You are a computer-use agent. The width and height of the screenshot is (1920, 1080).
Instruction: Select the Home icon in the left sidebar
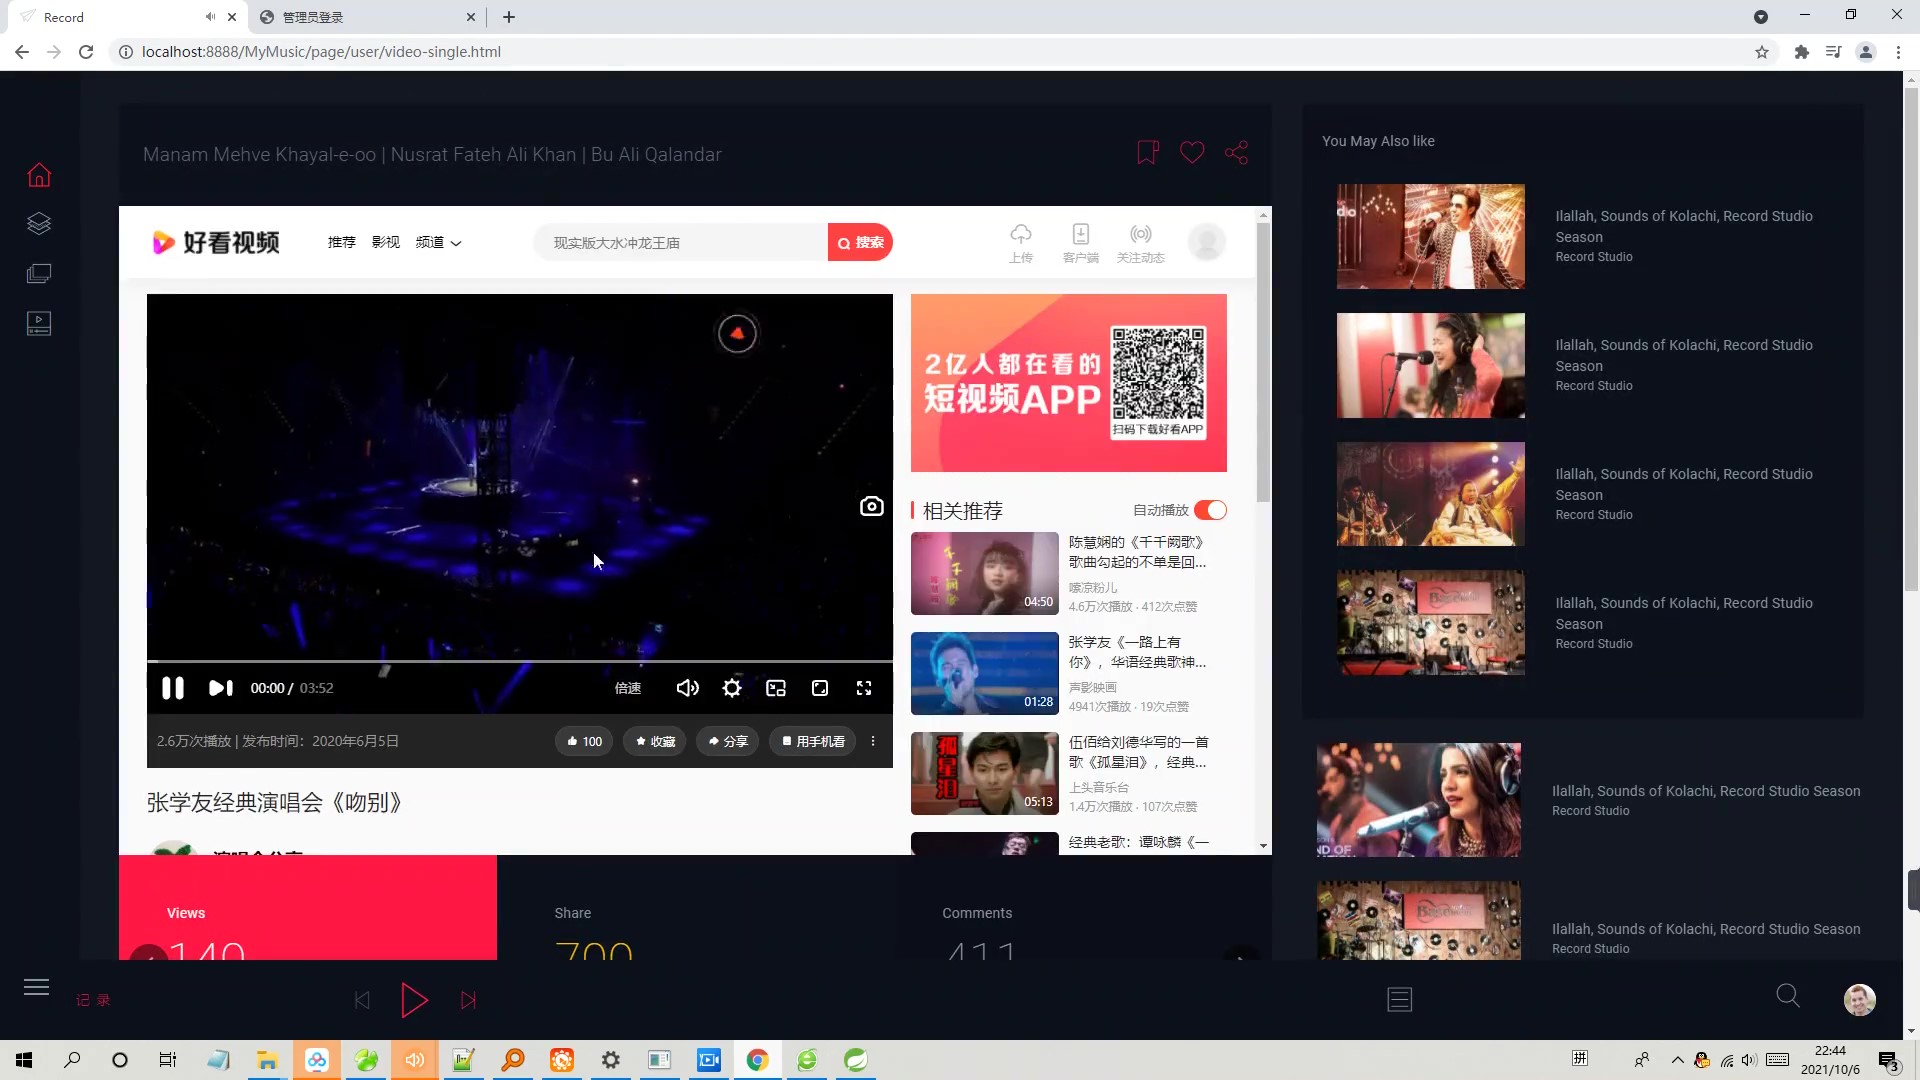38,174
